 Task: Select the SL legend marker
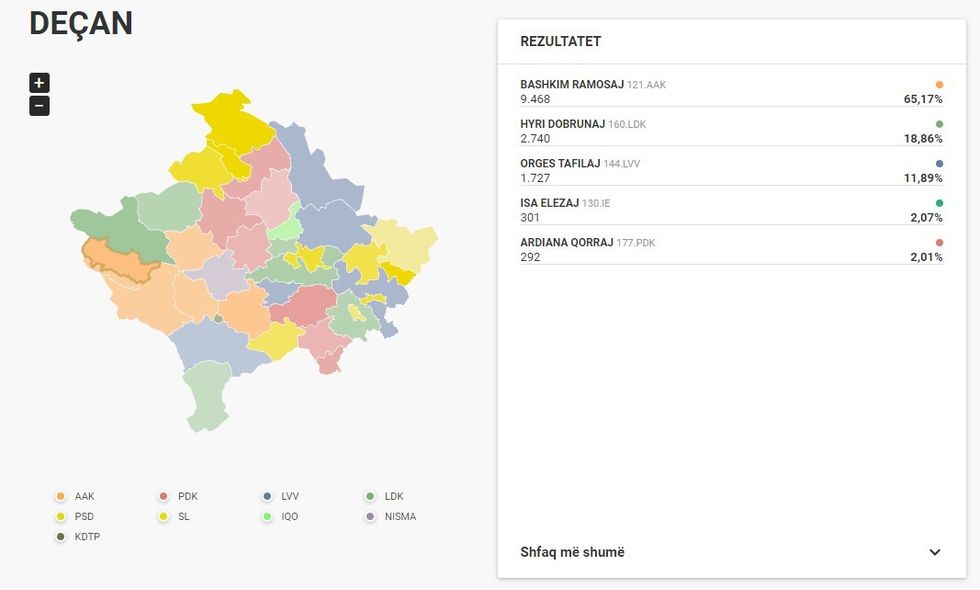click(x=164, y=517)
